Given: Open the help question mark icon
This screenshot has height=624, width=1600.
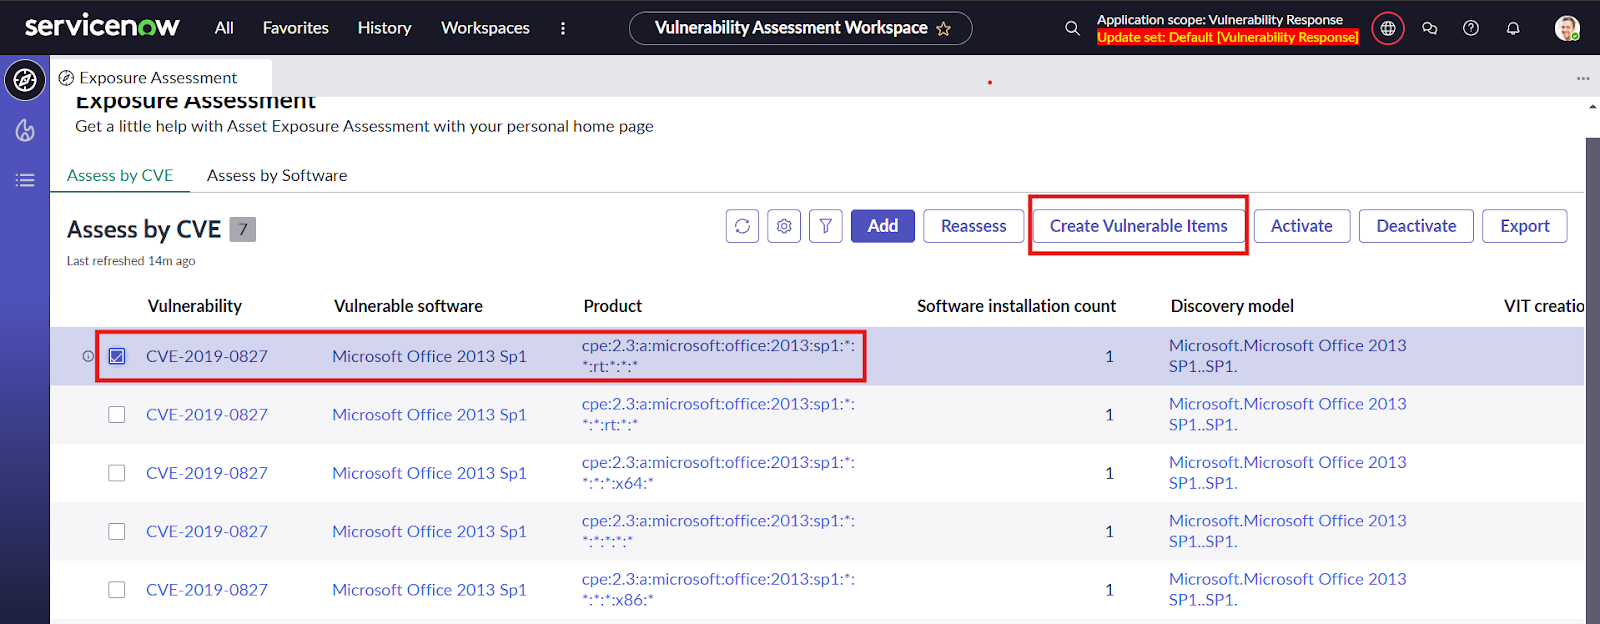Looking at the screenshot, I should point(1471,28).
